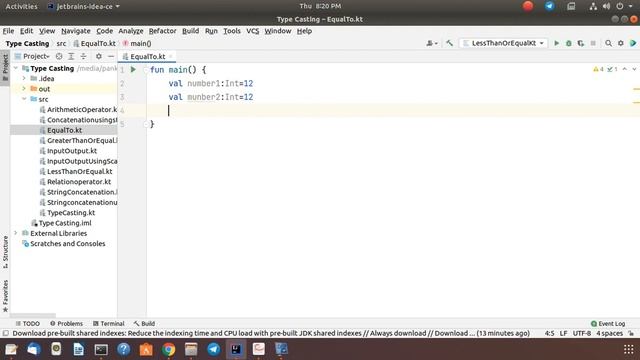This screenshot has height=360, width=640.
Task: Click the Stop process icon
Action: pos(593,43)
